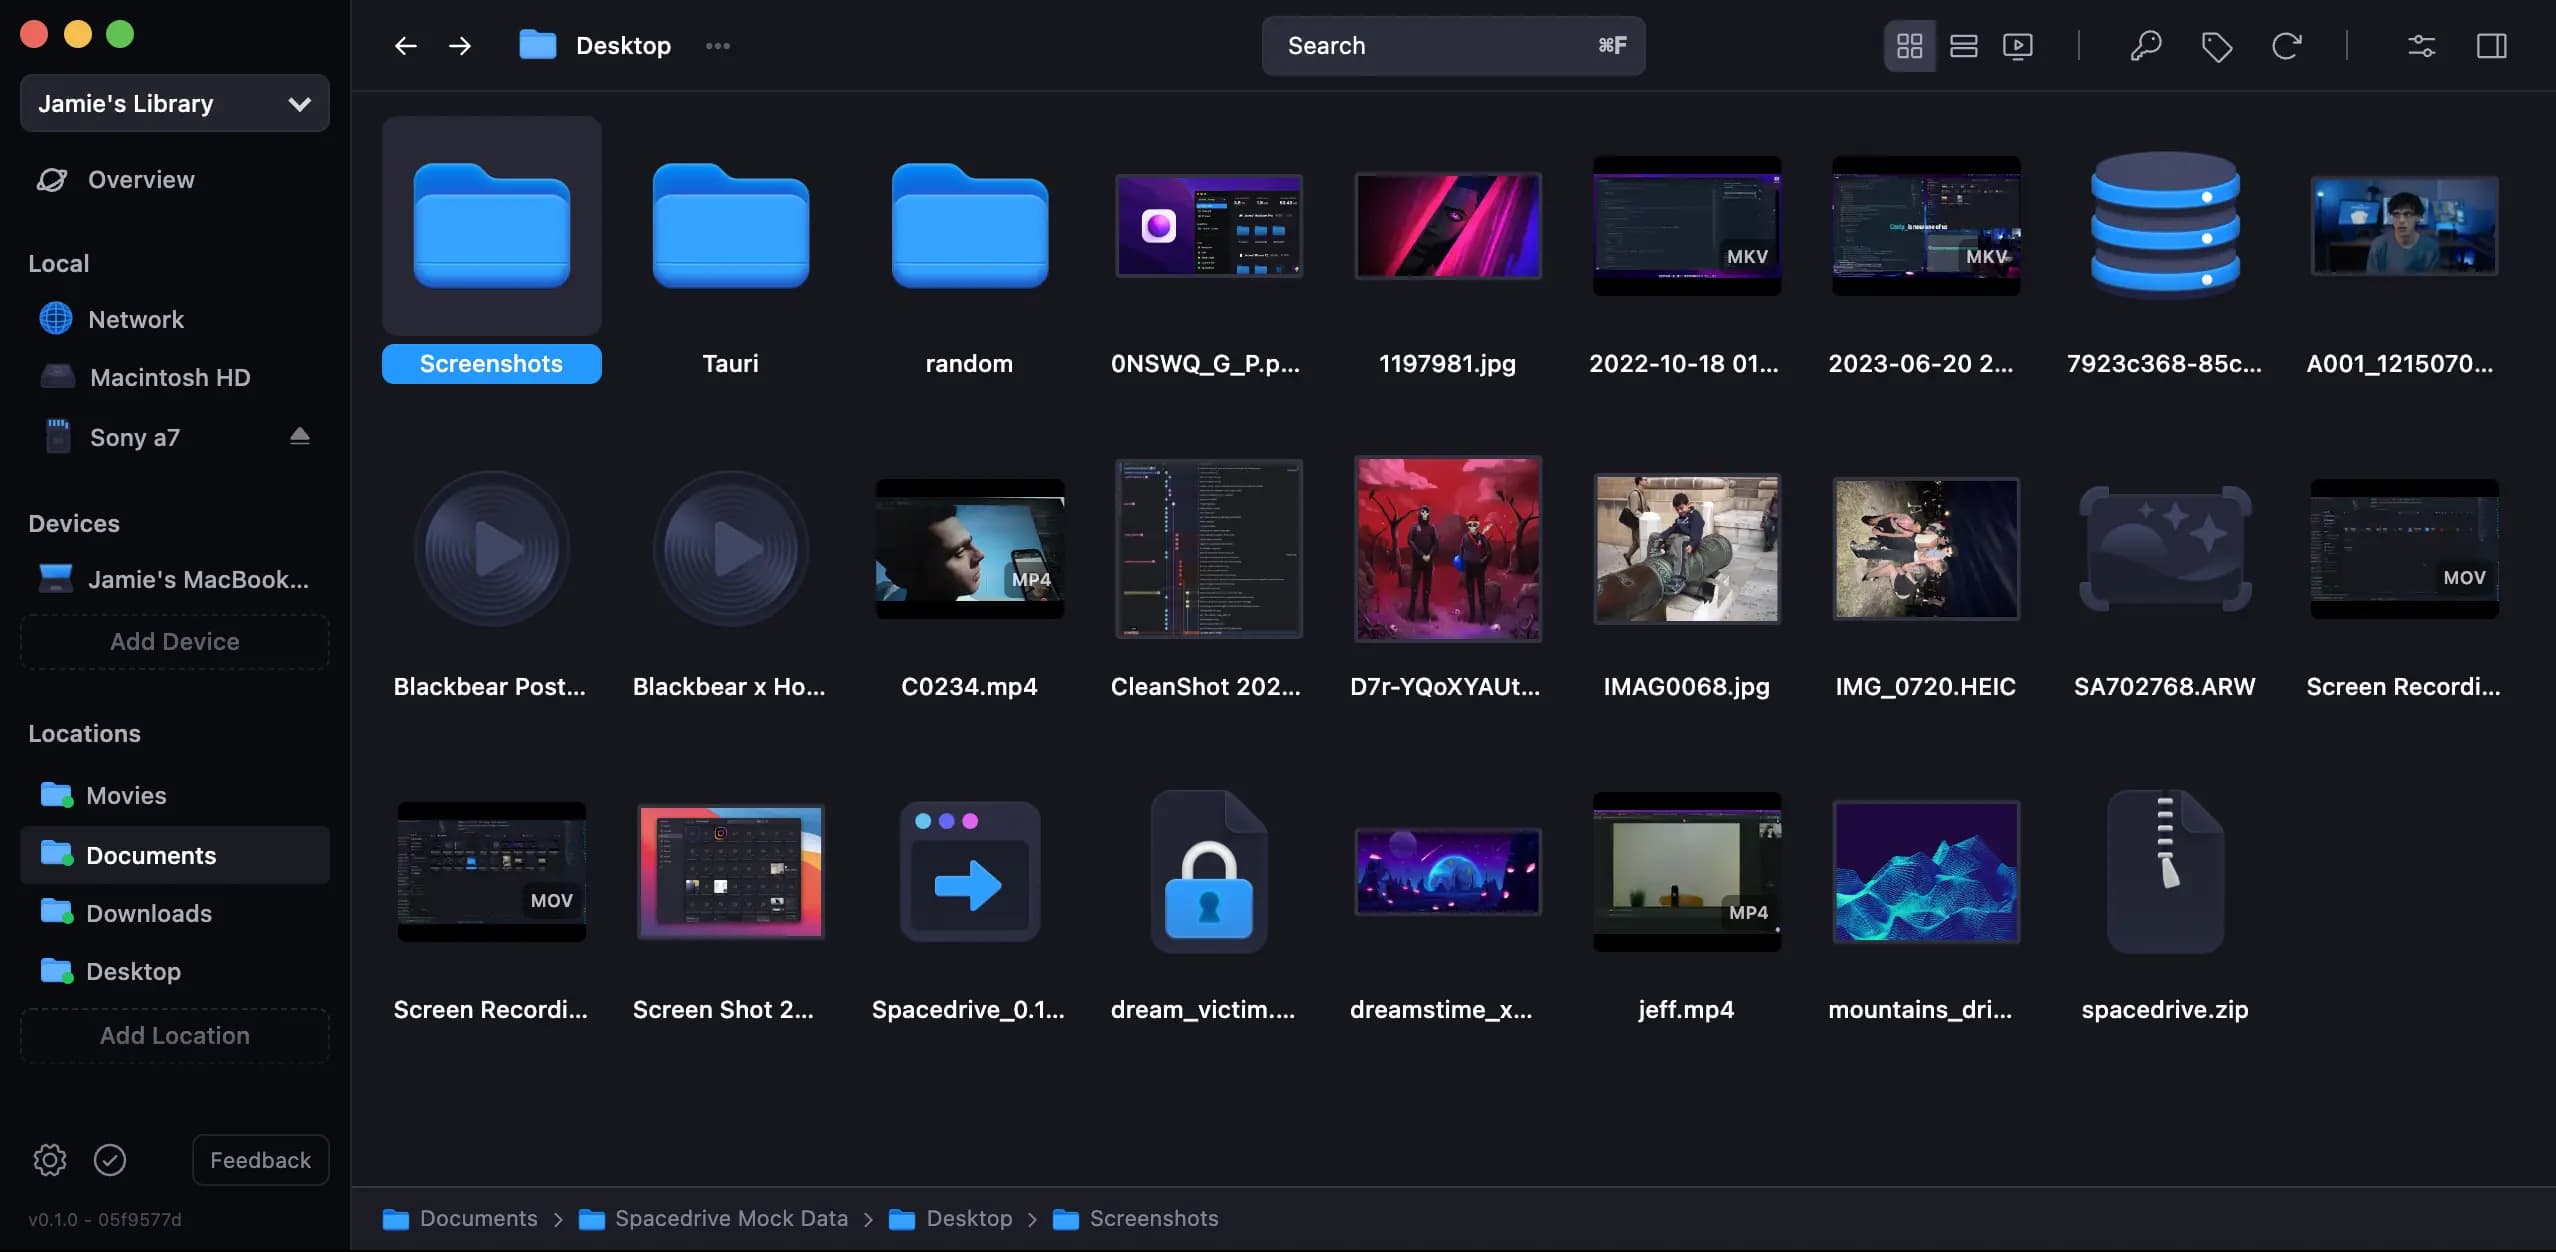2556x1252 pixels.
Task: Open the three-dots menu beside Desktop
Action: pyautogui.click(x=717, y=46)
